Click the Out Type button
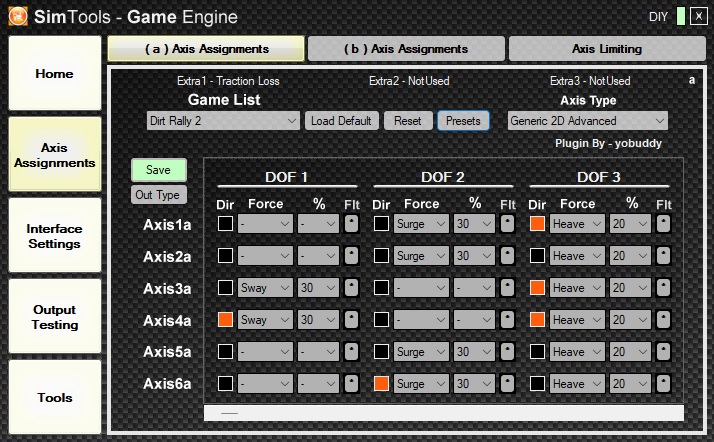Image resolution: width=714 pixels, height=442 pixels. pos(158,195)
